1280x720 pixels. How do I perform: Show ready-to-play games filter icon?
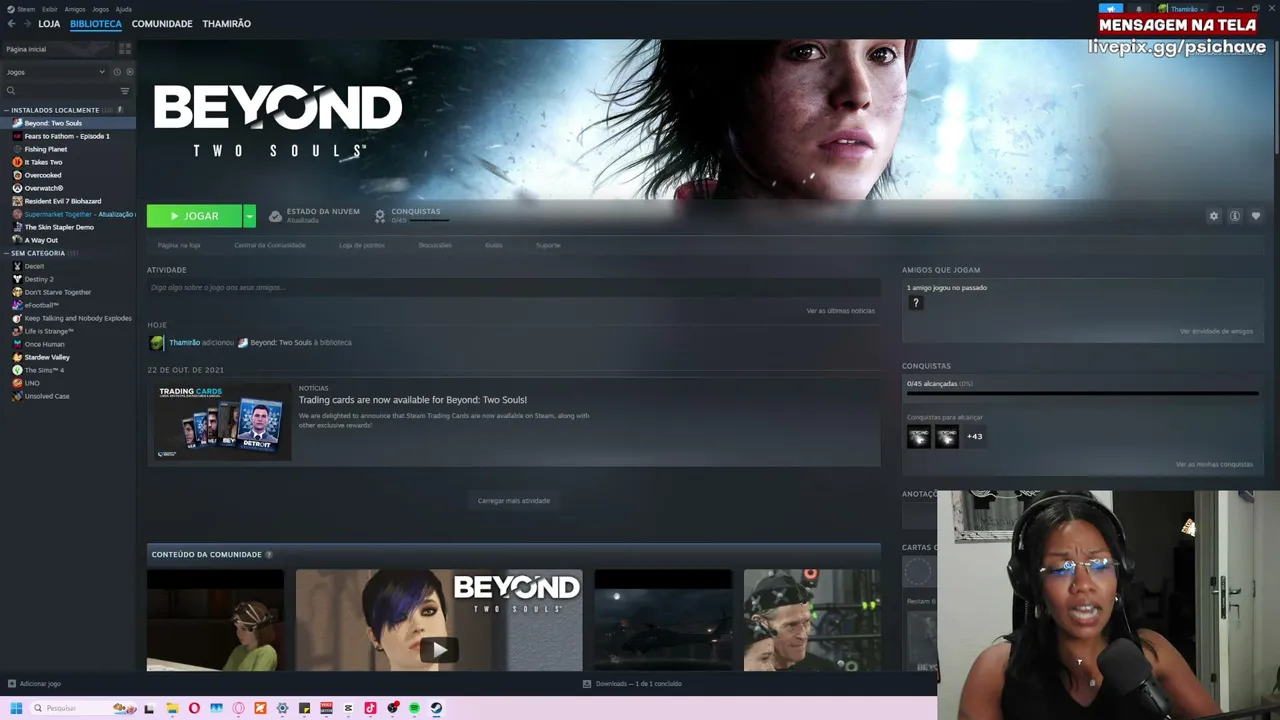tap(129, 72)
